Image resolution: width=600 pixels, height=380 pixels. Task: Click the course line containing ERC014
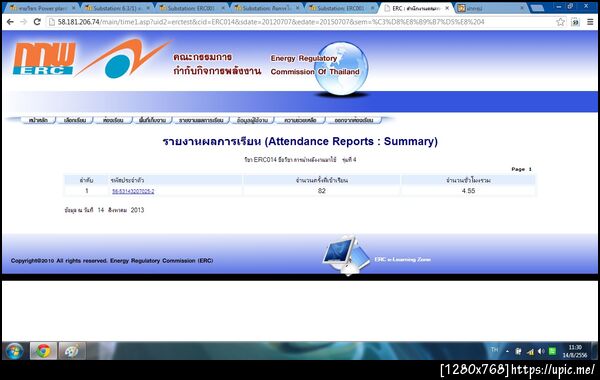[x=300, y=160]
